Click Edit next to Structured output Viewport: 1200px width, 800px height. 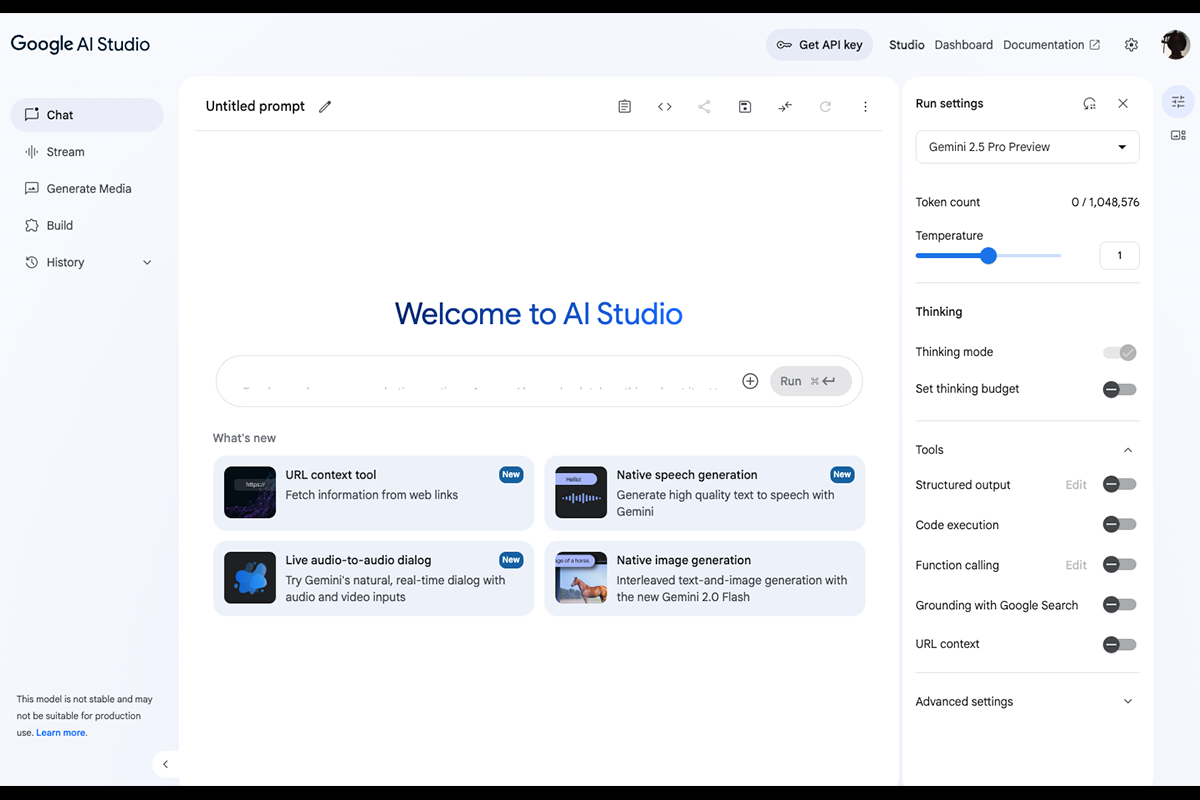tap(1076, 485)
